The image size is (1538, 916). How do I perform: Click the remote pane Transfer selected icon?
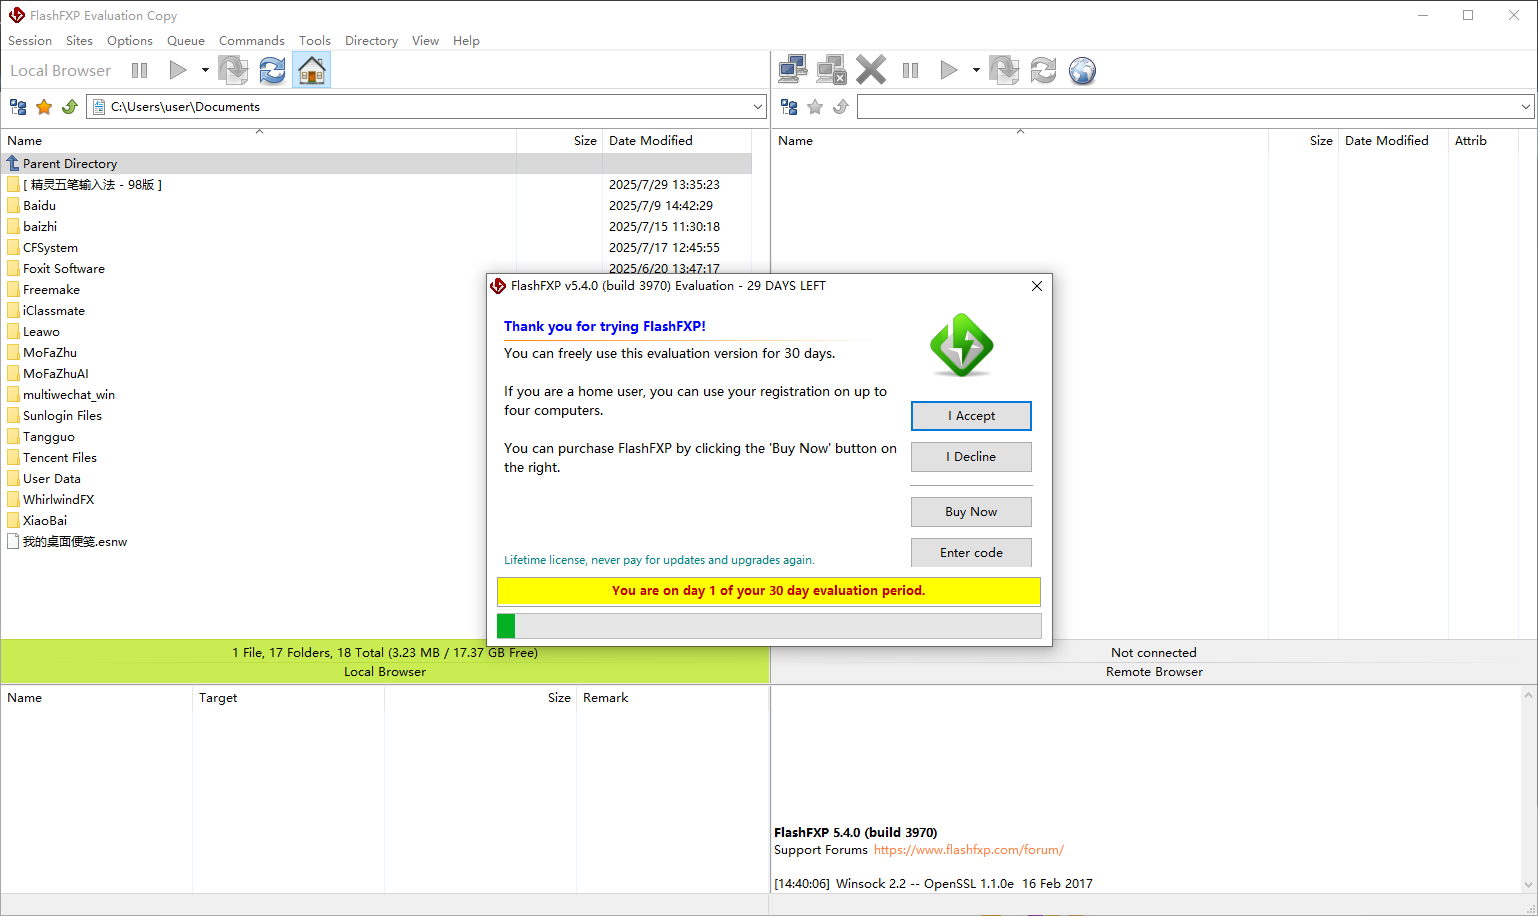point(1004,70)
